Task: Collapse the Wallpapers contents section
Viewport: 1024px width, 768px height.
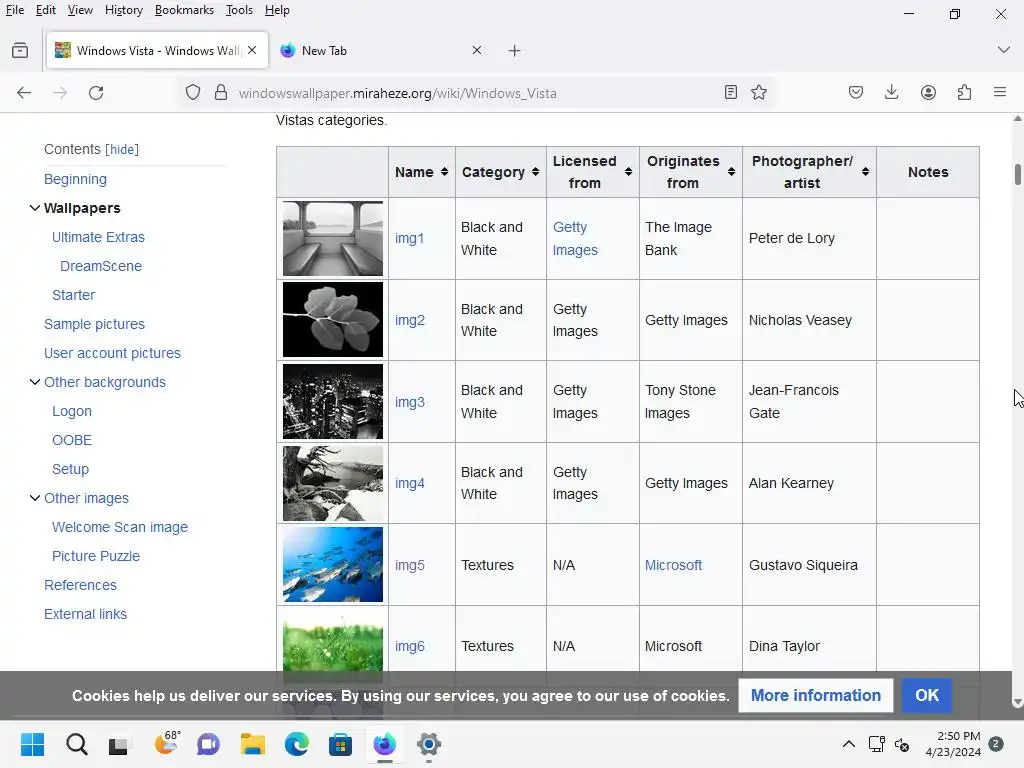Action: point(35,208)
